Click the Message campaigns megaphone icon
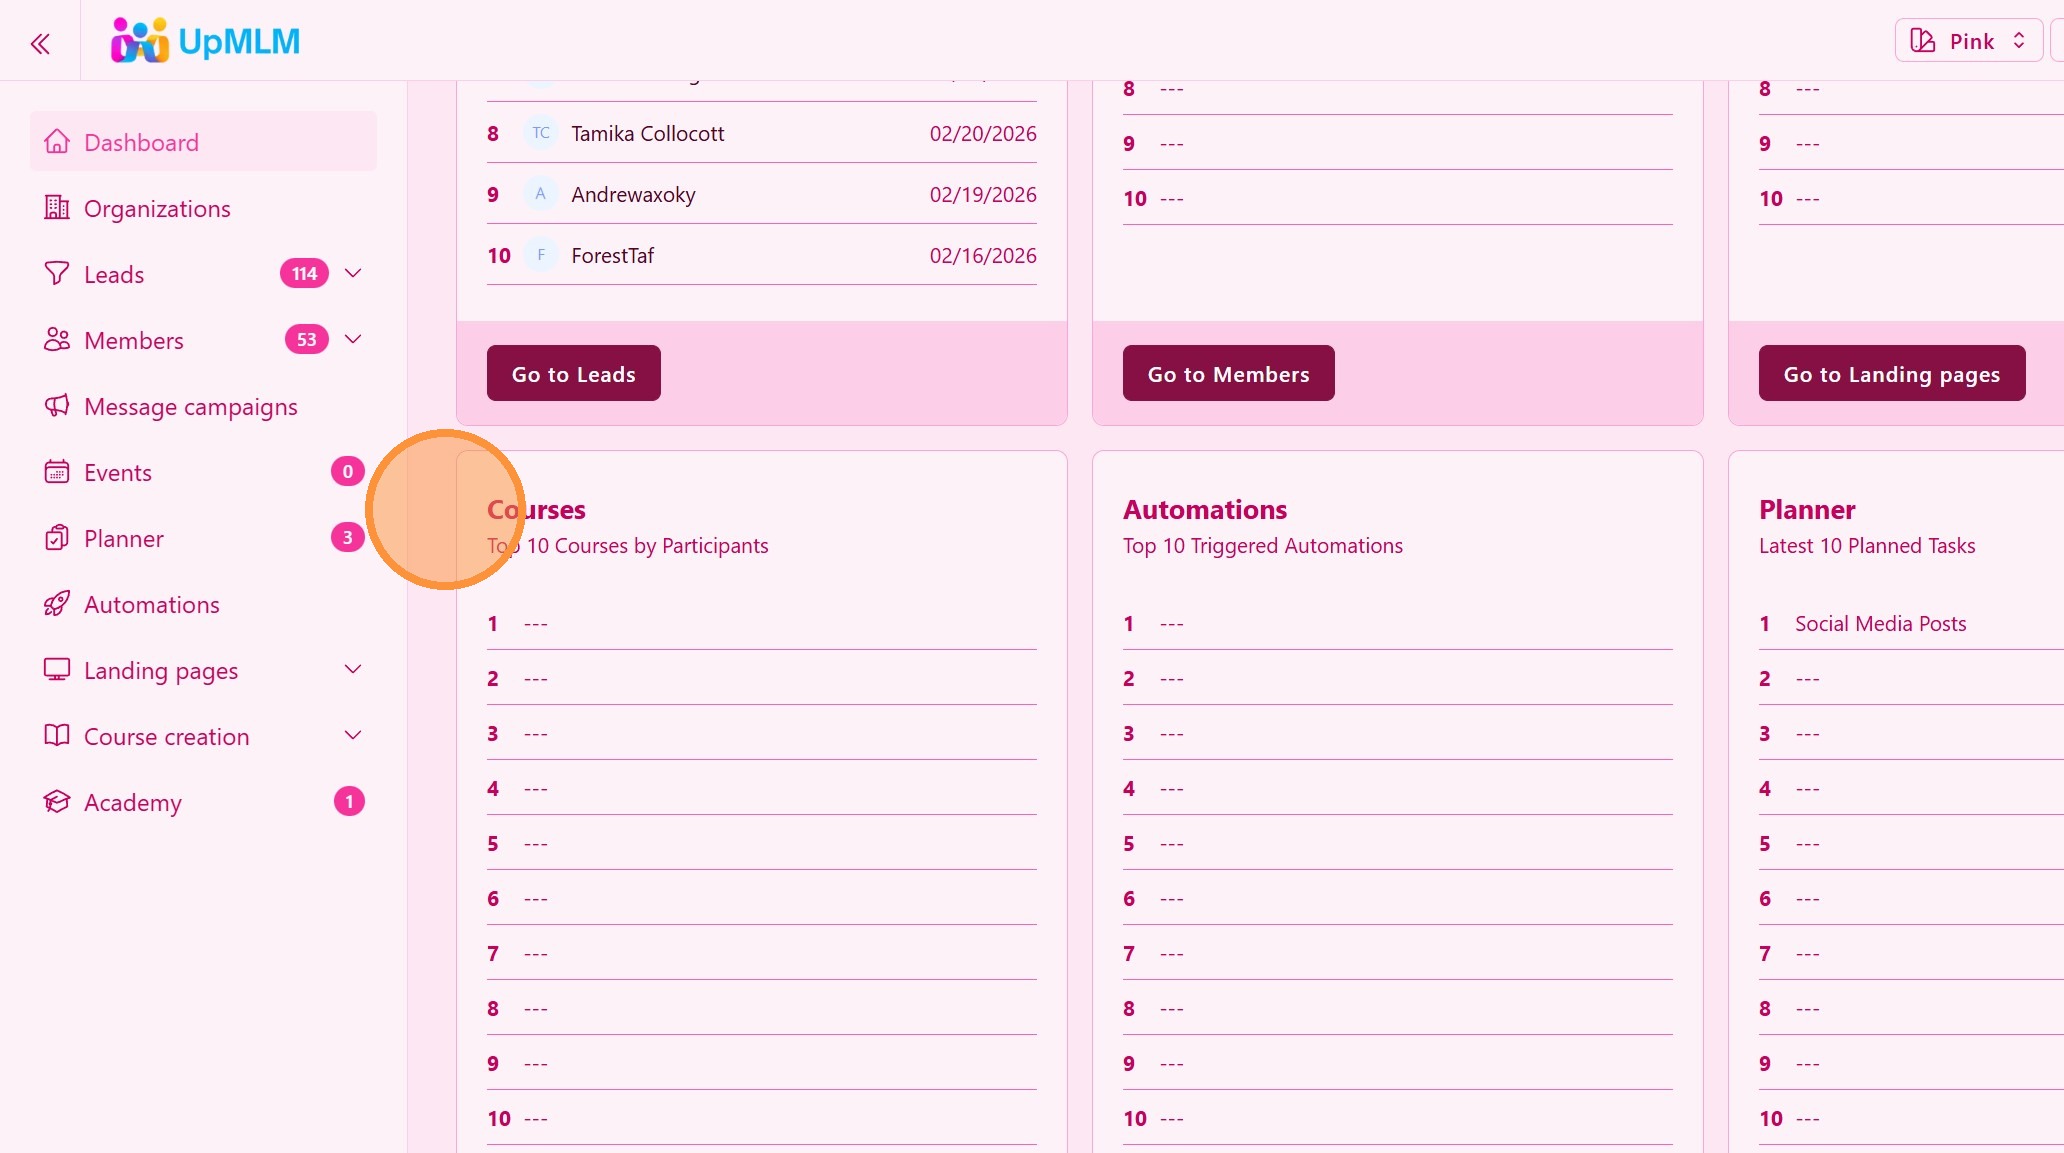 pos(57,406)
